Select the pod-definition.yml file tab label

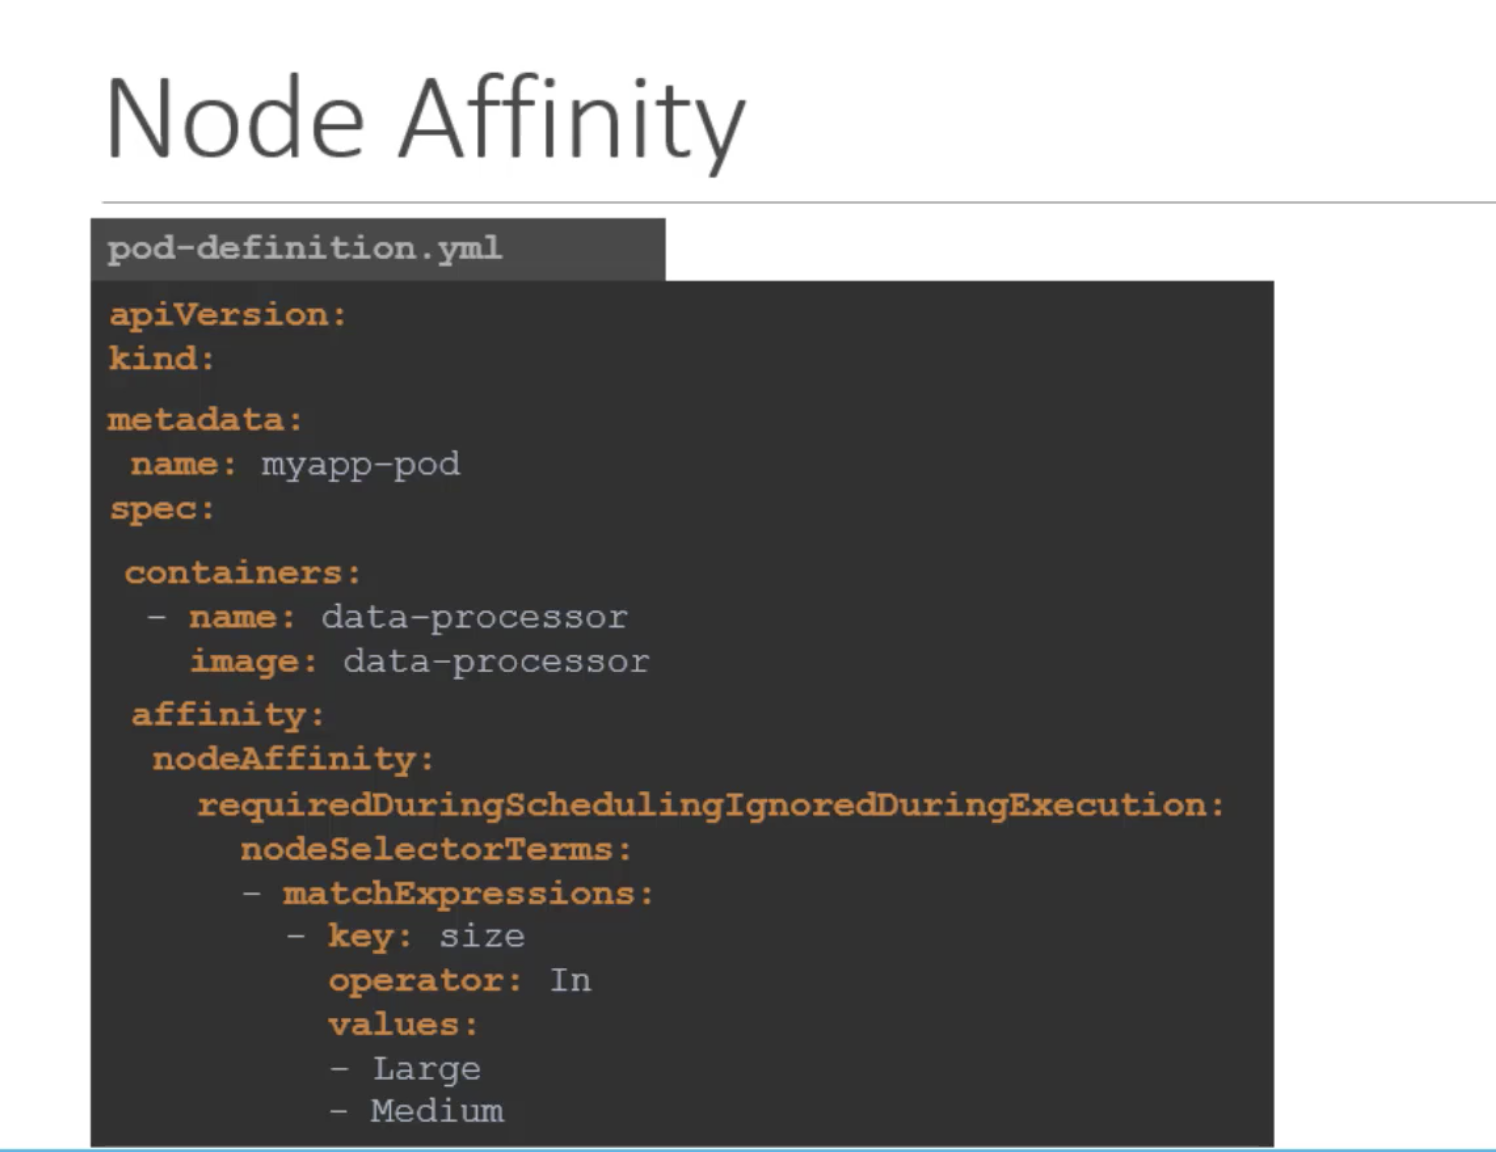point(304,248)
